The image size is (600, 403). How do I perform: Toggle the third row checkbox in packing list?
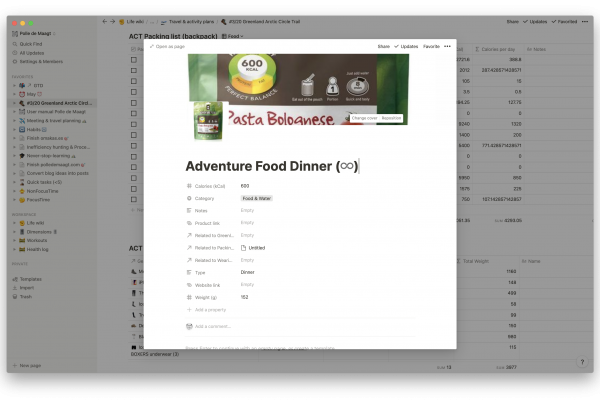(x=134, y=81)
